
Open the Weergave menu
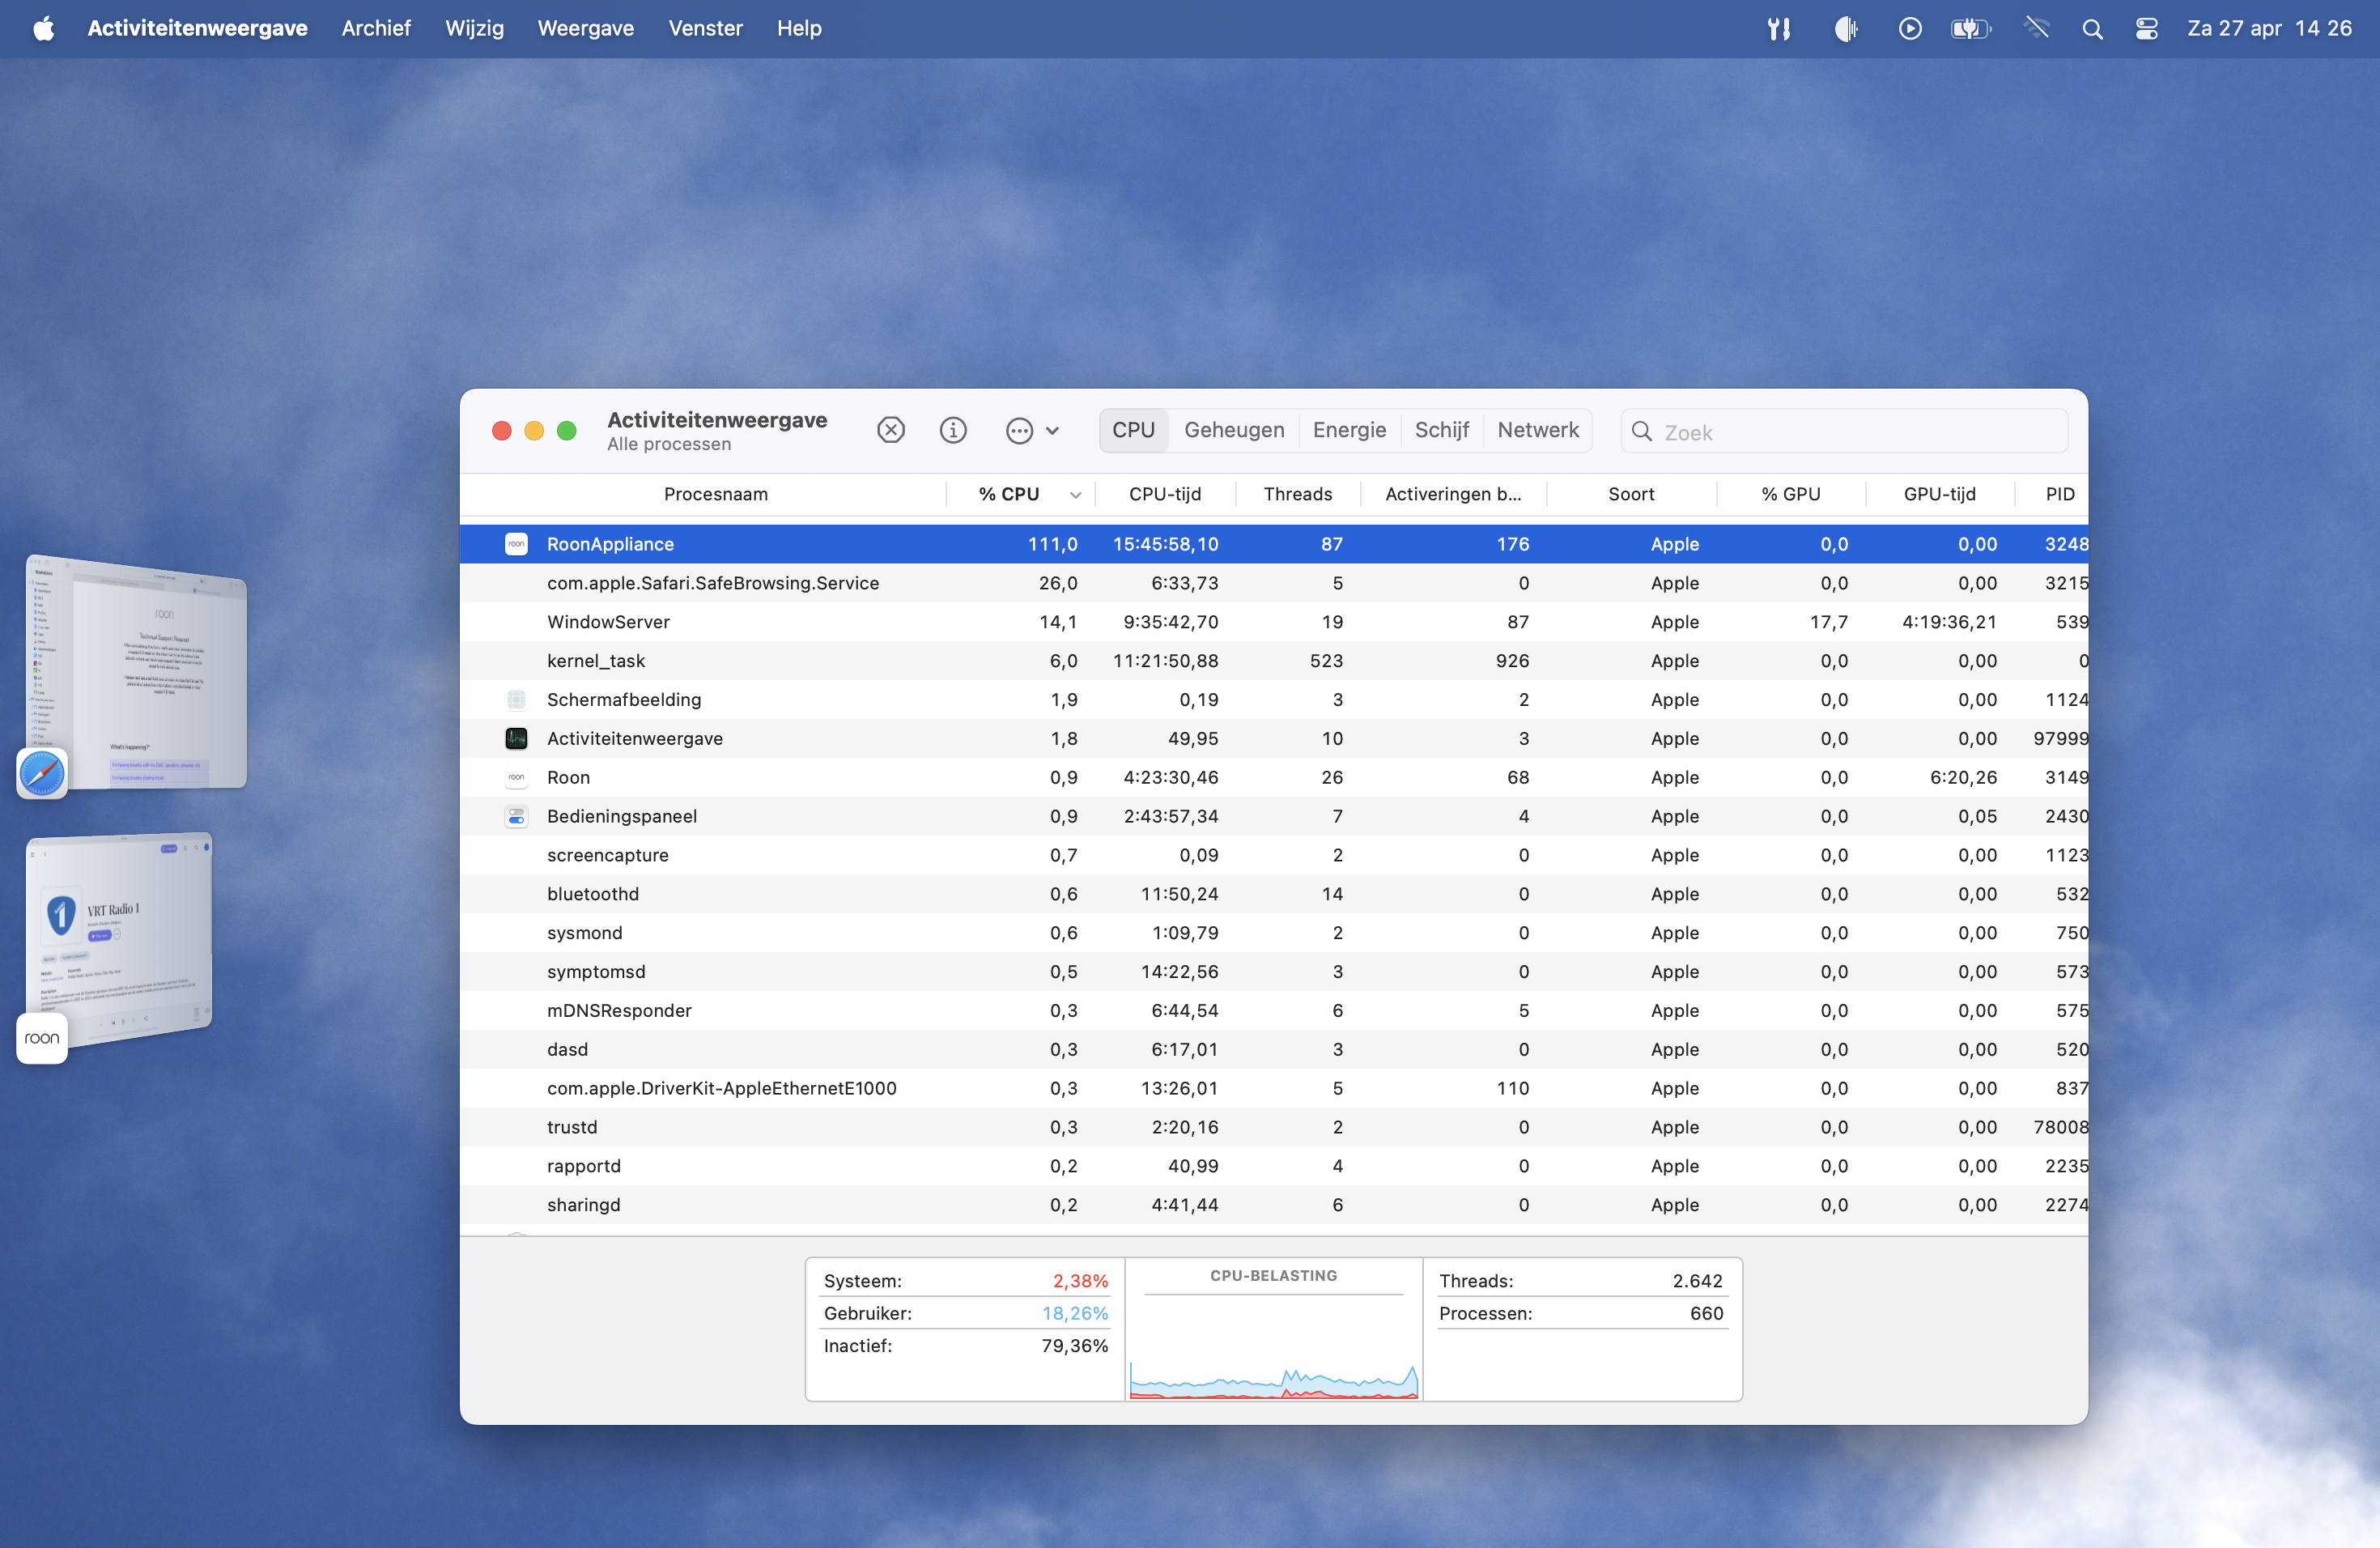pyautogui.click(x=585, y=28)
